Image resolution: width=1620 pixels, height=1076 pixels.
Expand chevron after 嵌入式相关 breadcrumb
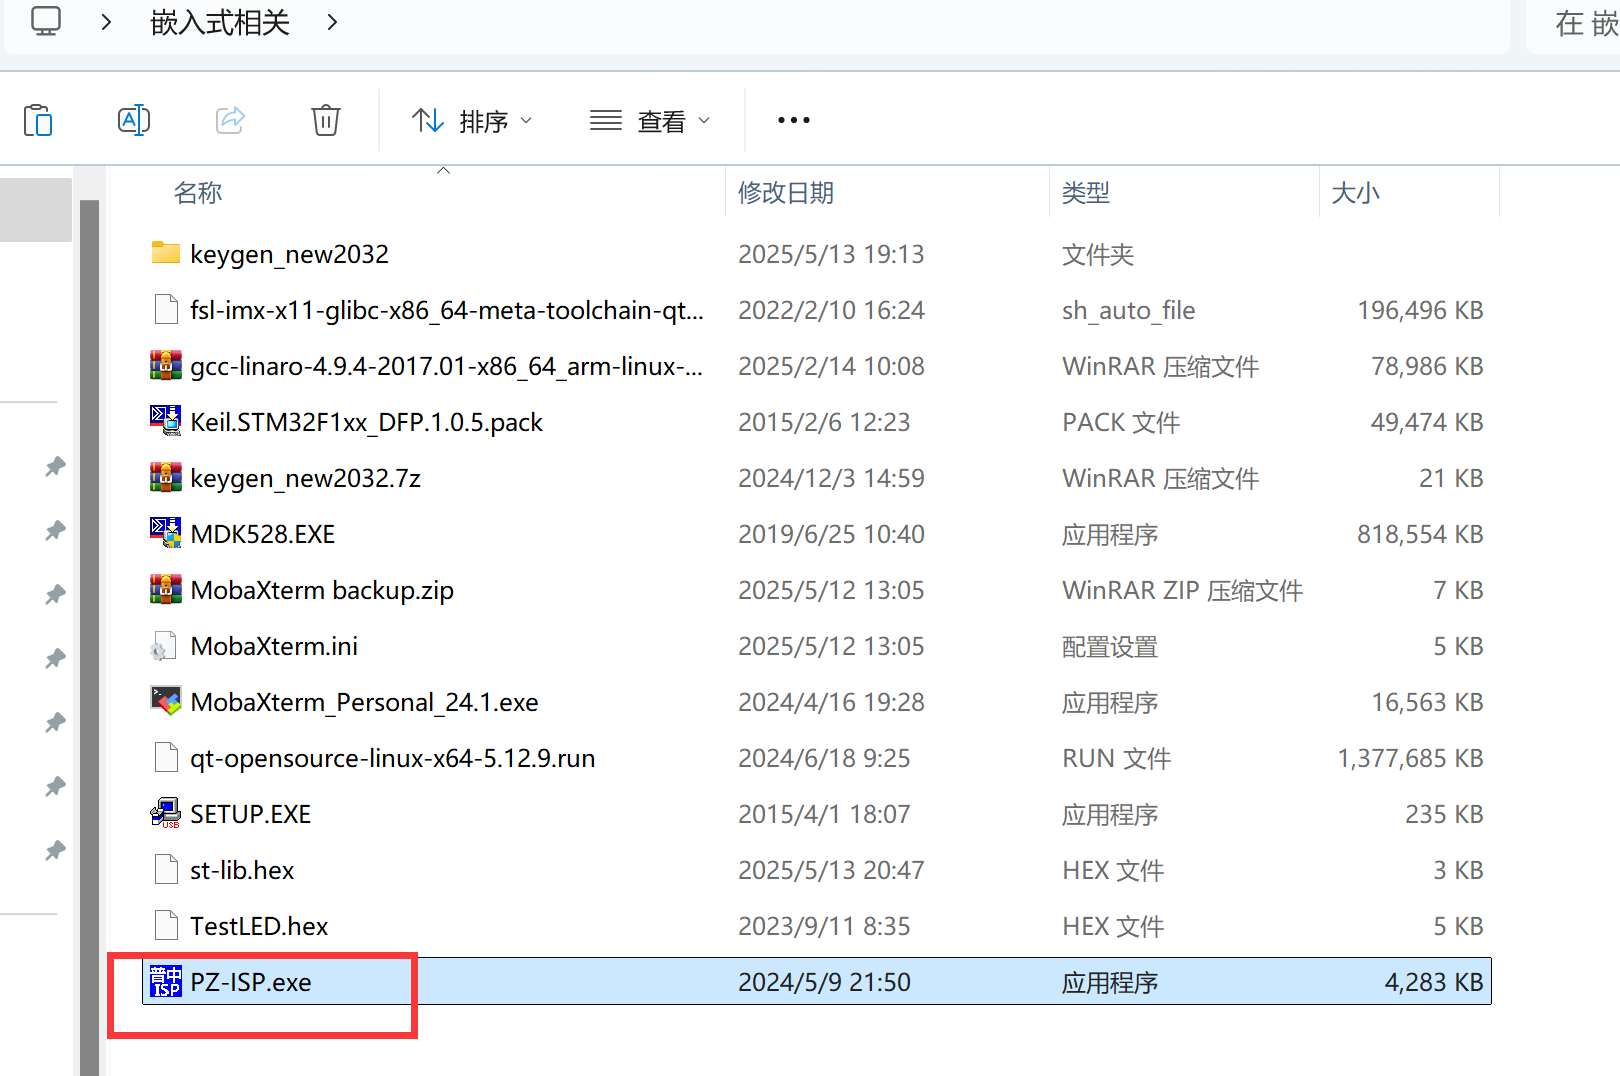tap(332, 22)
